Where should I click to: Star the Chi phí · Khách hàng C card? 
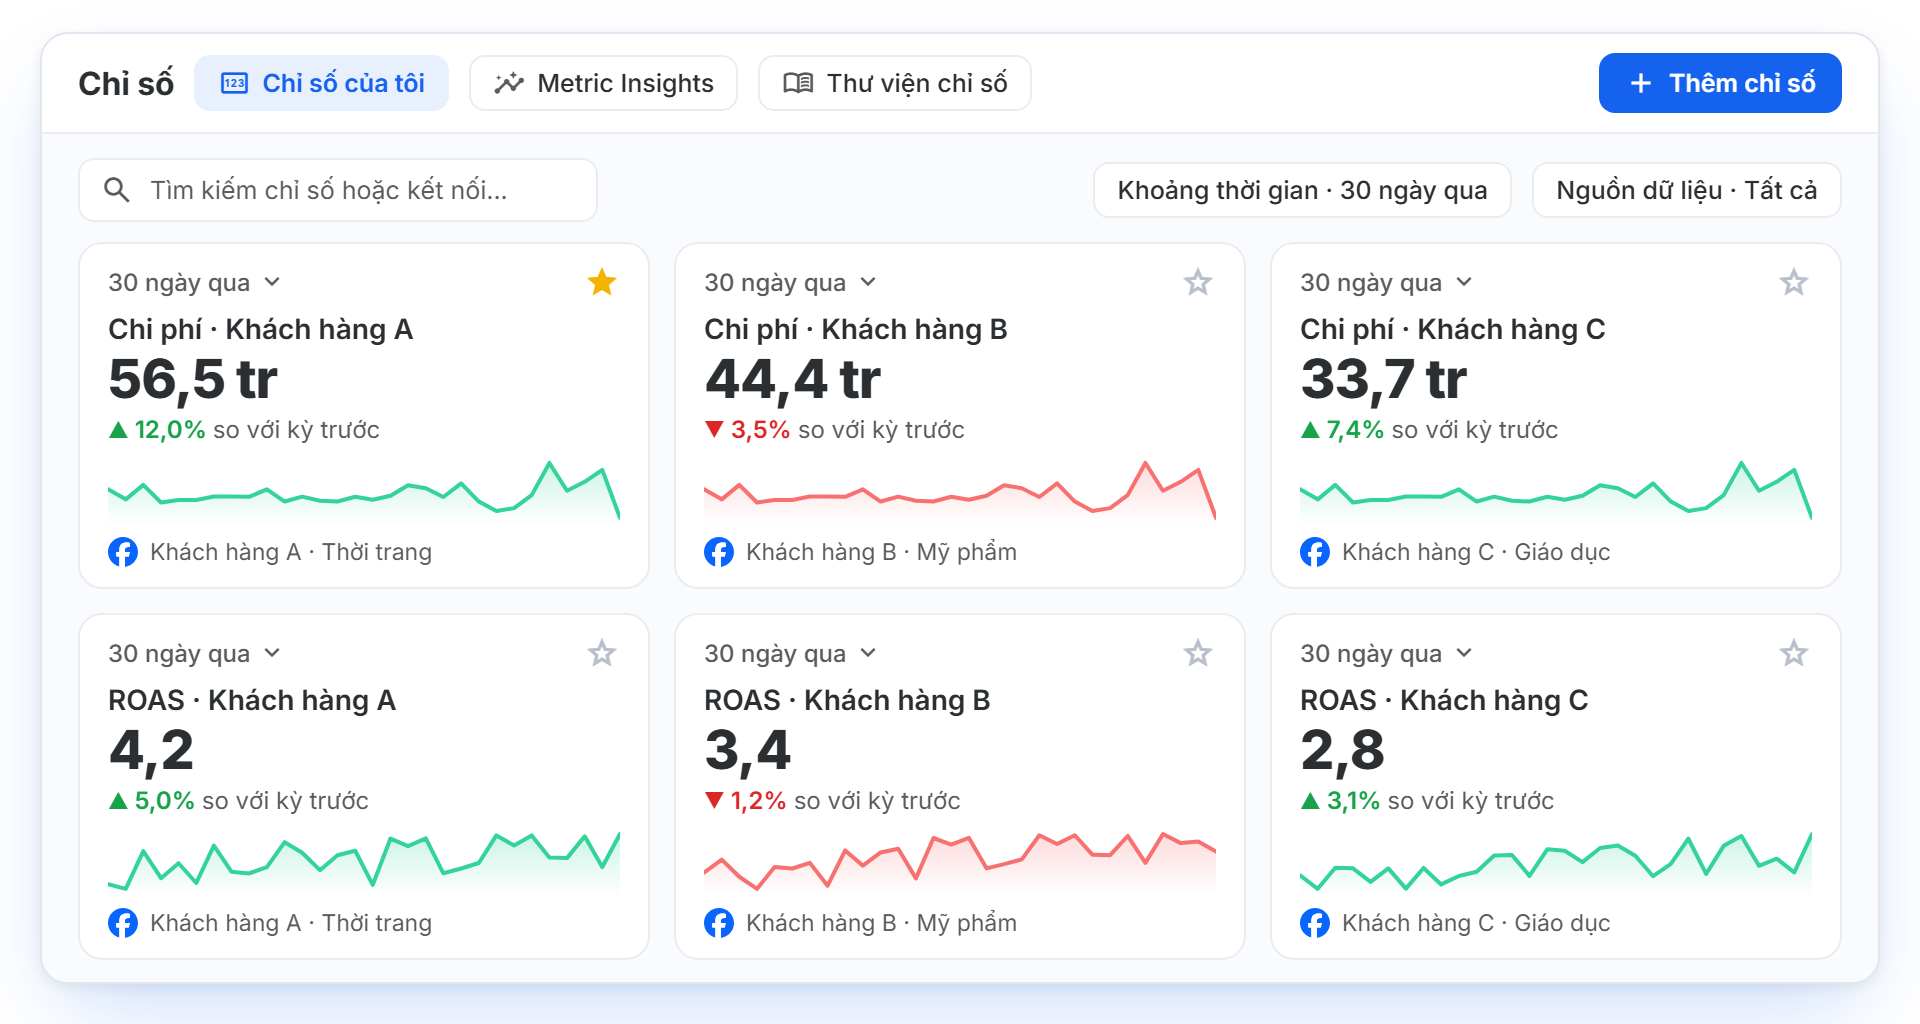point(1794,282)
